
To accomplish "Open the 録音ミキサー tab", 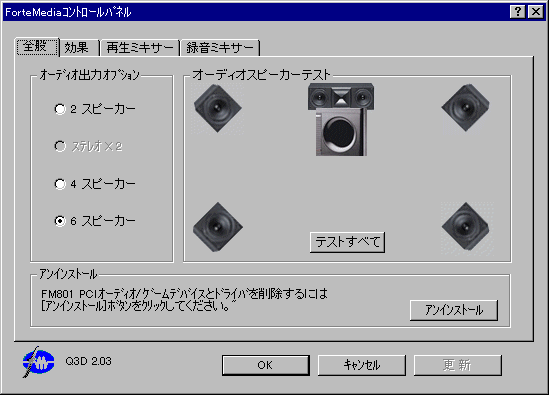I will pyautogui.click(x=220, y=48).
